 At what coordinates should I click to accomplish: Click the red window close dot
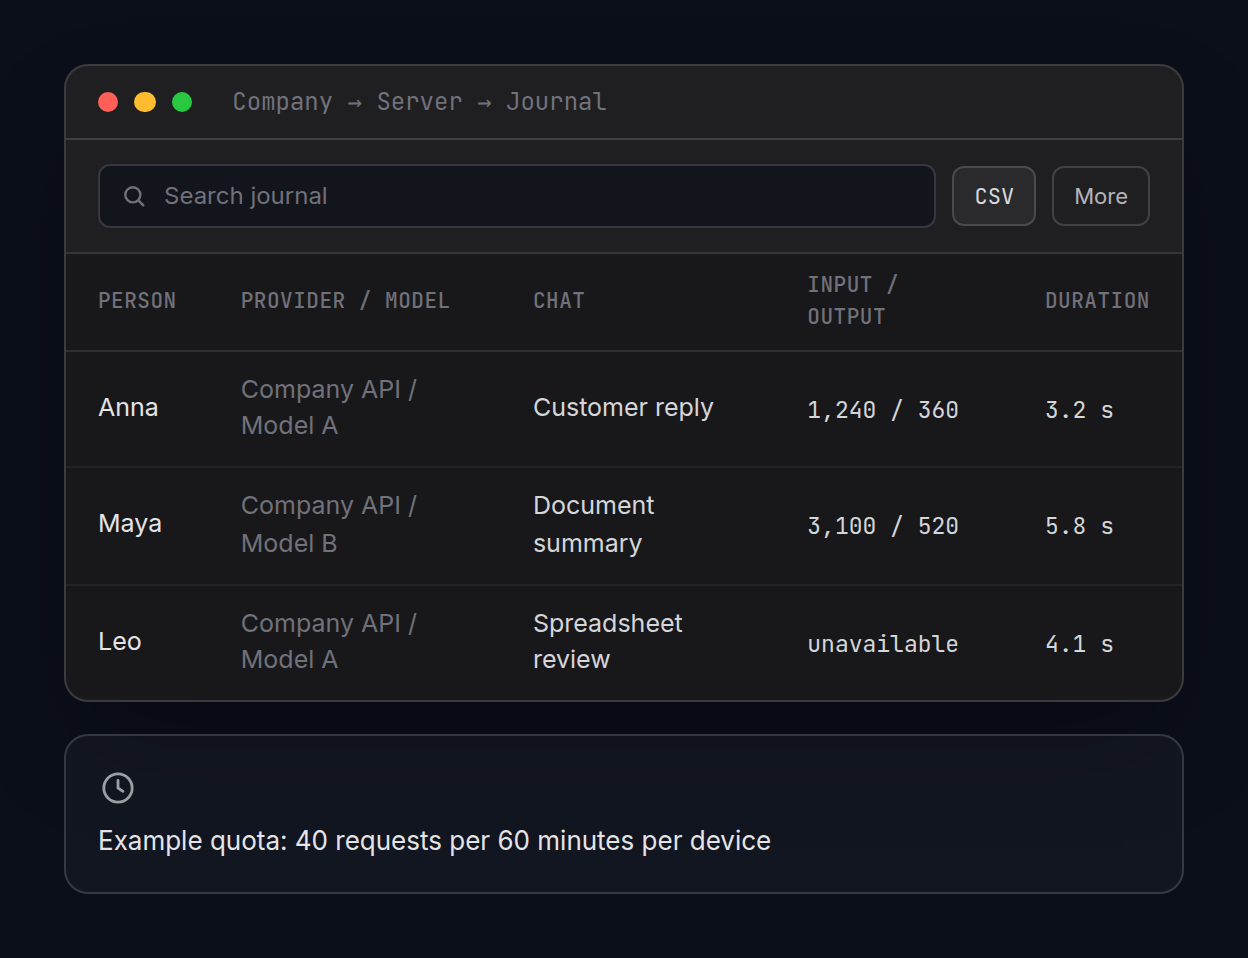[108, 102]
